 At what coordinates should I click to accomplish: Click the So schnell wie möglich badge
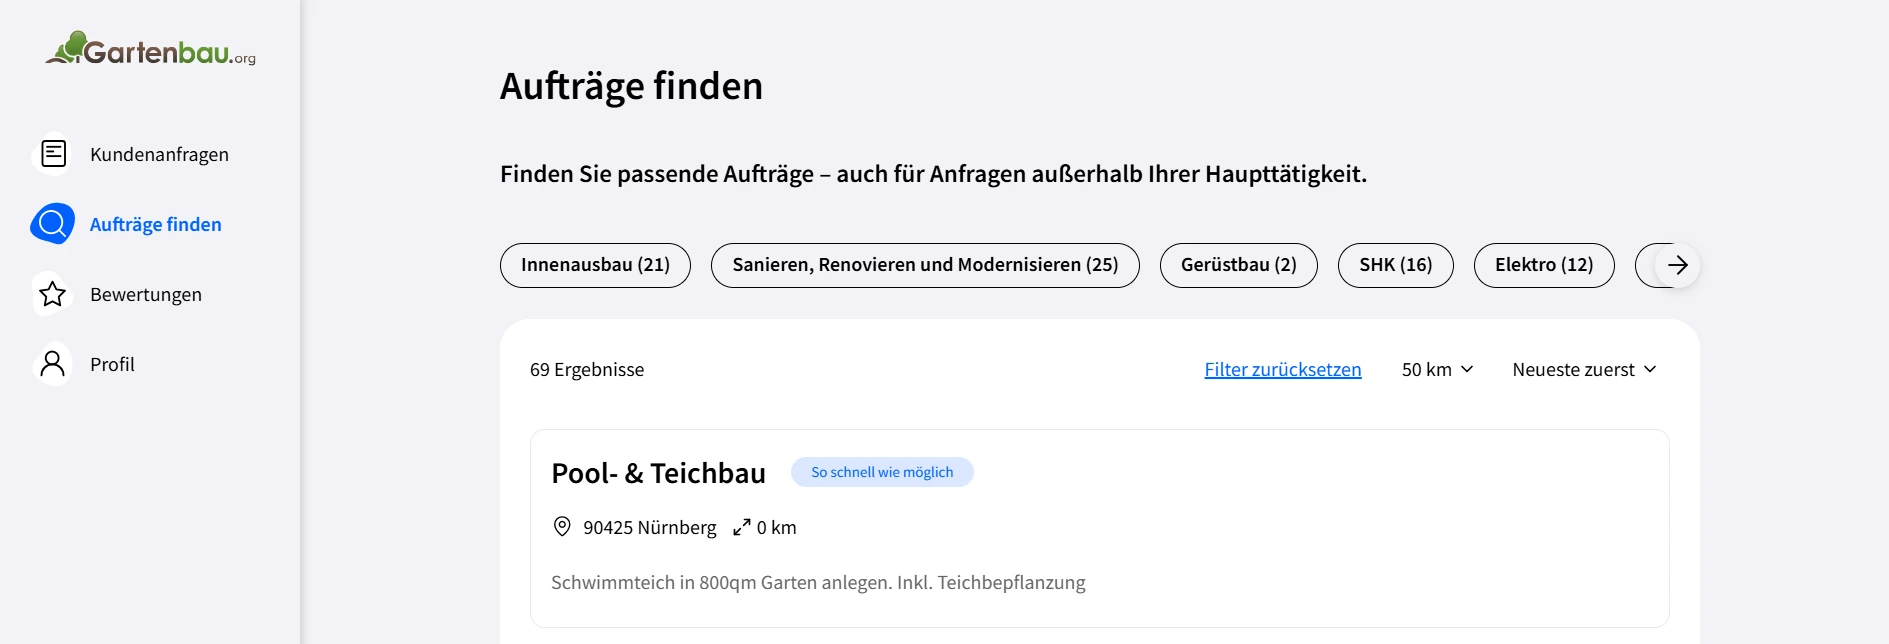882,472
